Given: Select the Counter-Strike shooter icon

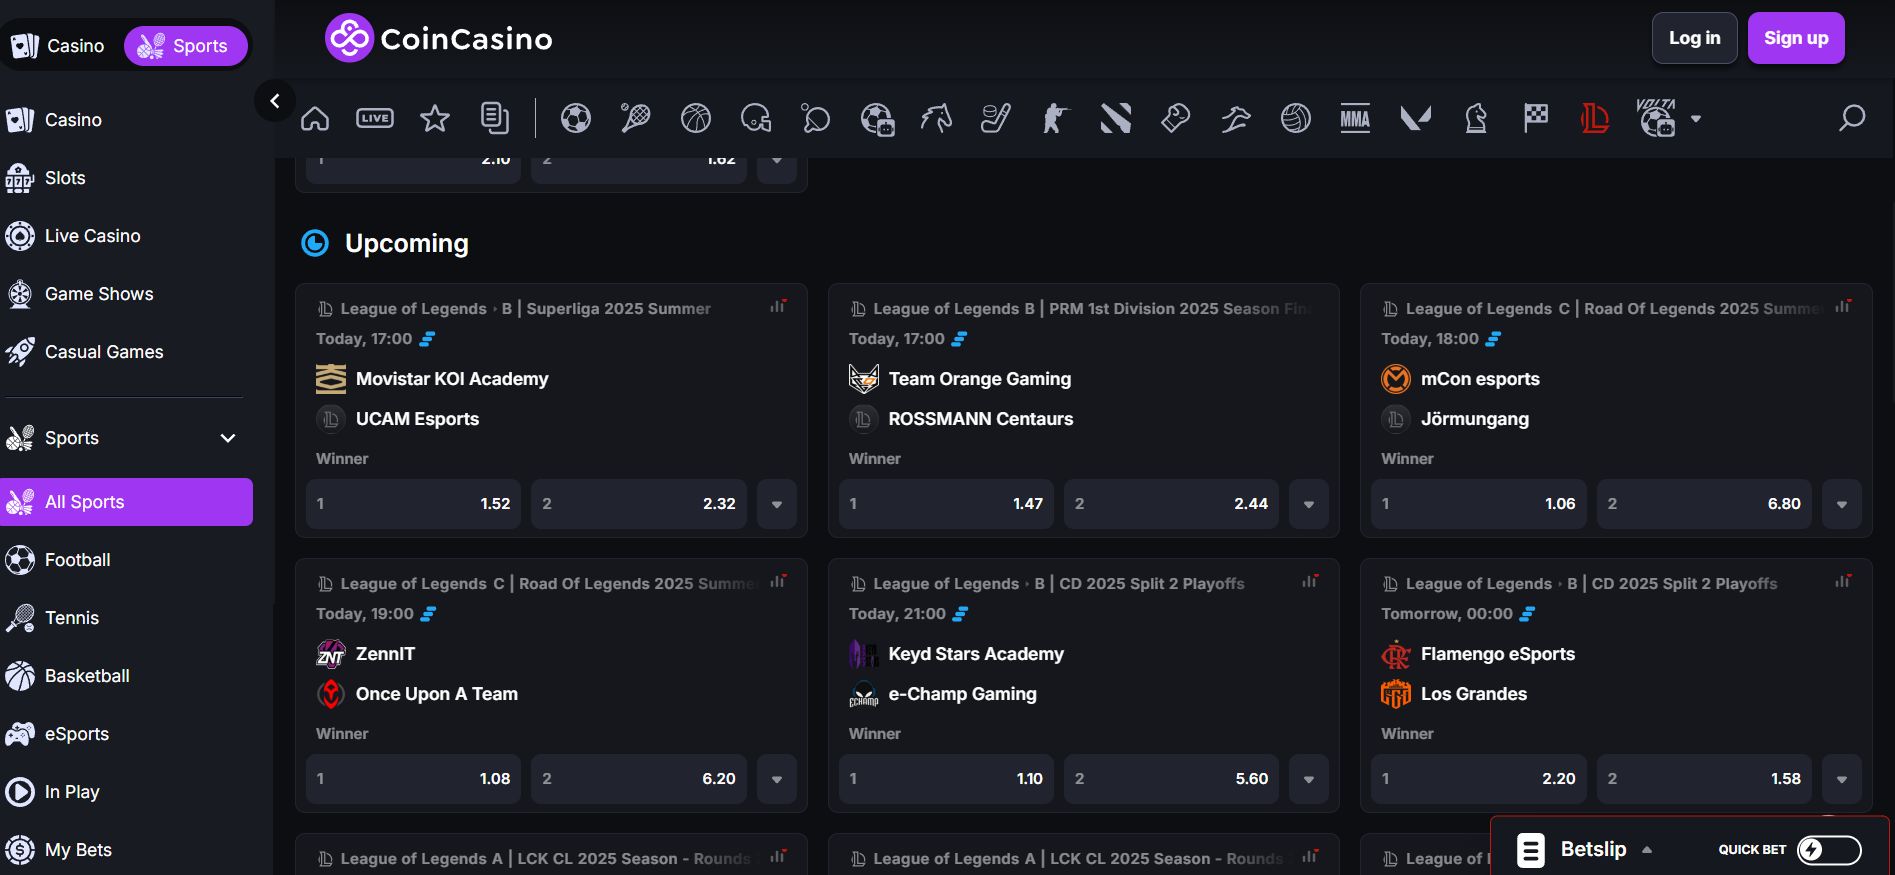Looking at the screenshot, I should click(x=1055, y=119).
